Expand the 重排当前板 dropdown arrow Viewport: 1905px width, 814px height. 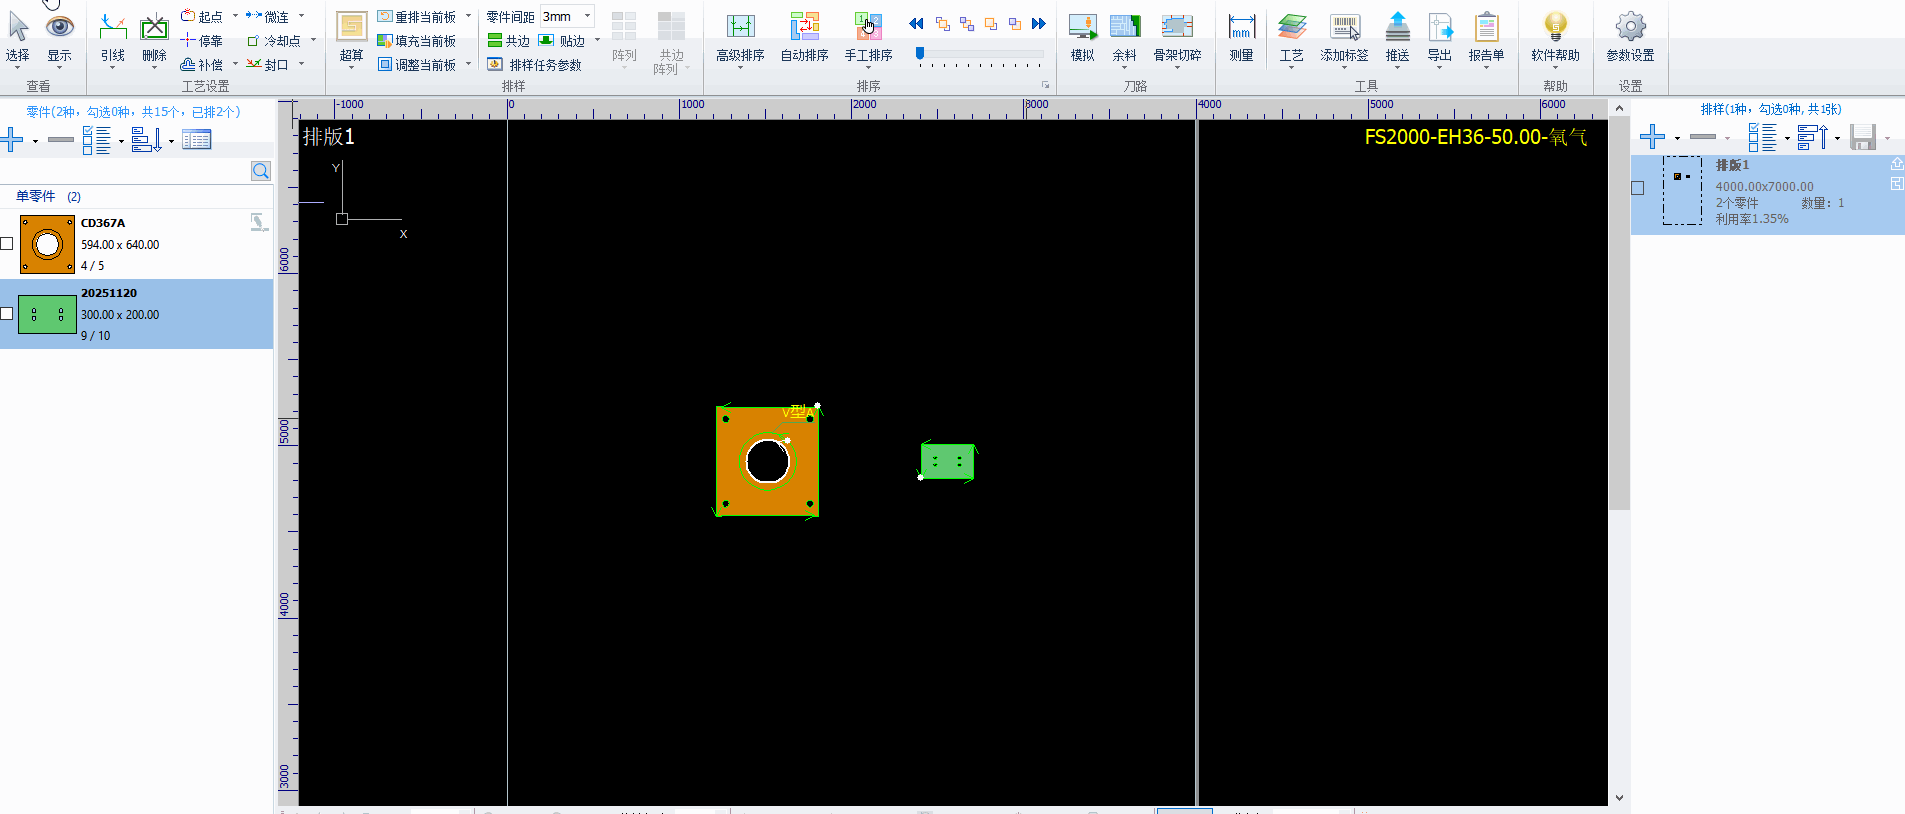pyautogui.click(x=468, y=16)
